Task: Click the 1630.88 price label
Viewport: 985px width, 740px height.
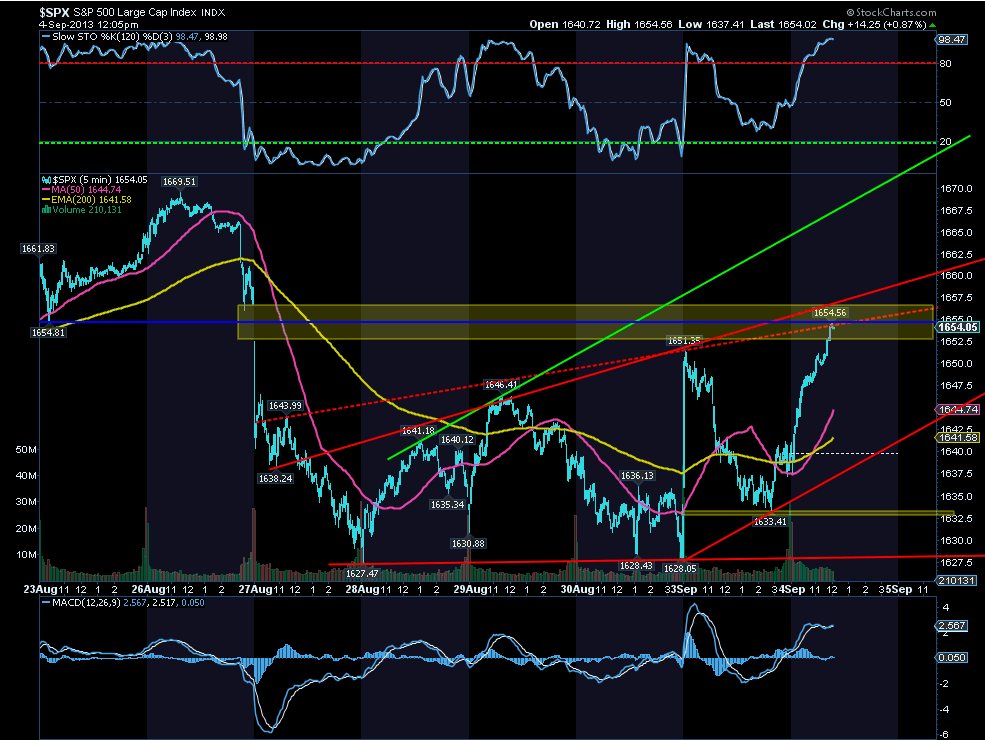Action: pos(468,543)
